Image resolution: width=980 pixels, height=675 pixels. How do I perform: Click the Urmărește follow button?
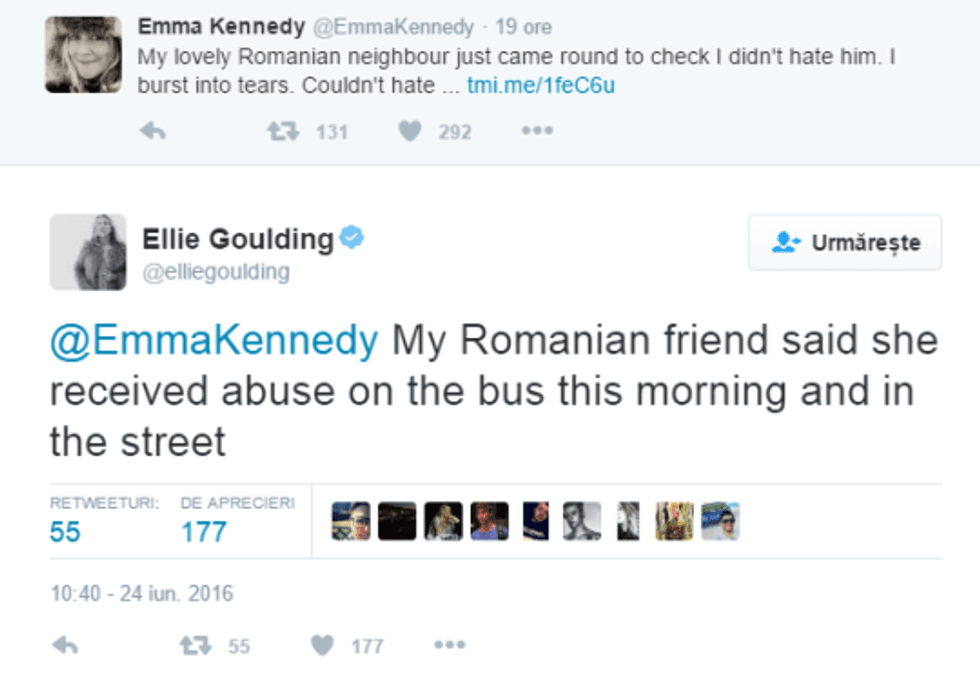845,242
